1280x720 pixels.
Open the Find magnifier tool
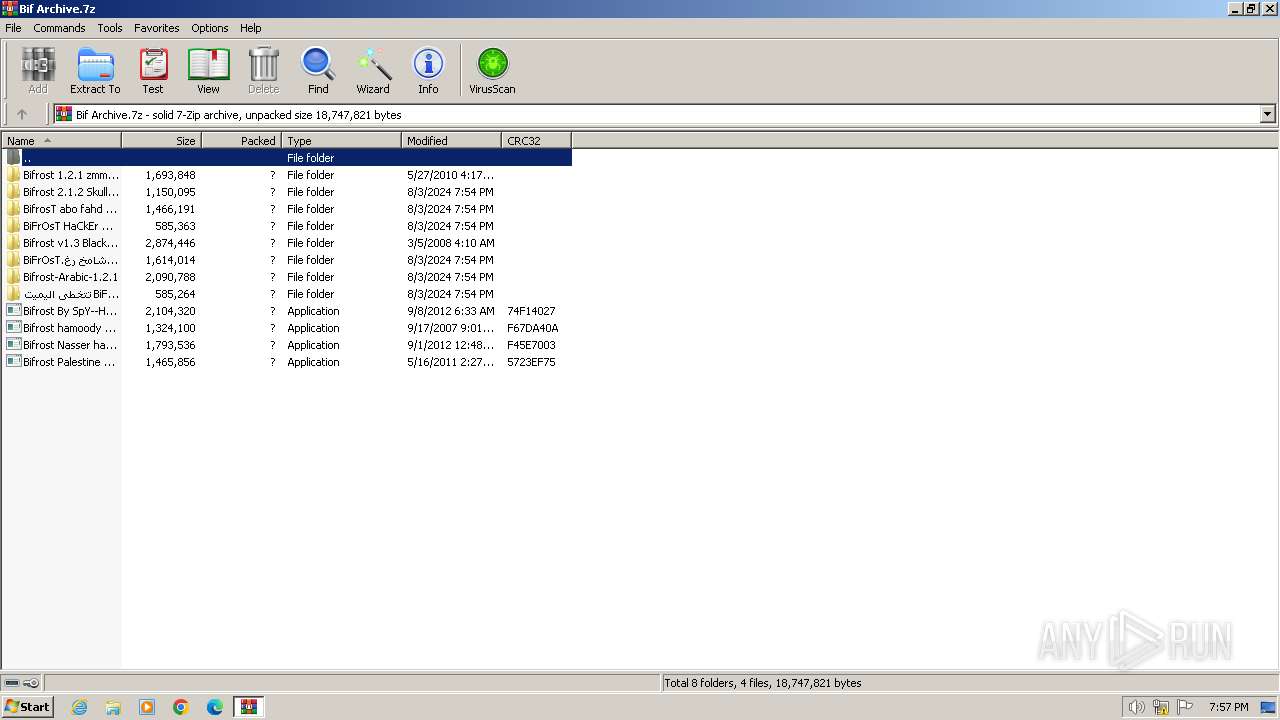click(x=318, y=71)
